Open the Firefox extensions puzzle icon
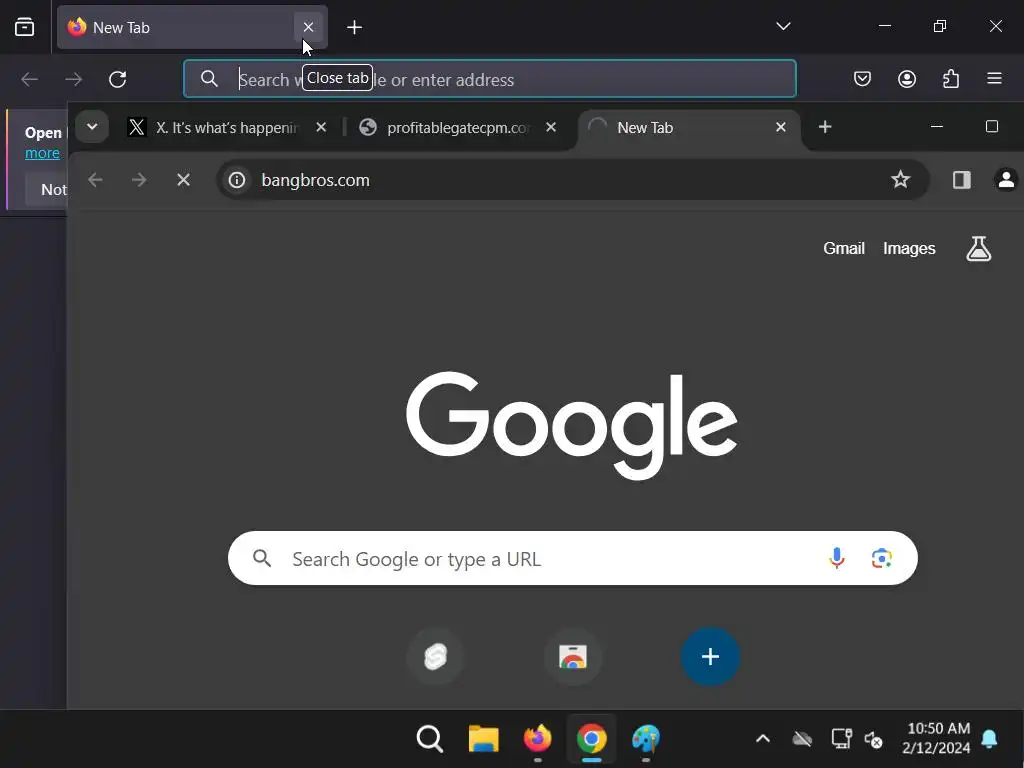 click(951, 79)
